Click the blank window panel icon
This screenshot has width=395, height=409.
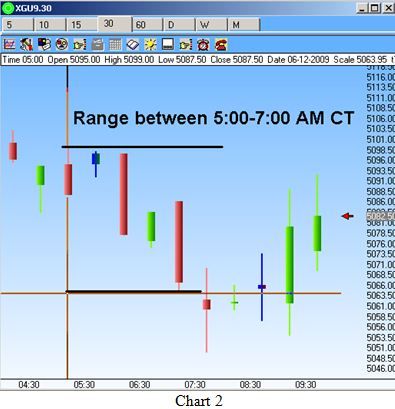pyautogui.click(x=168, y=44)
